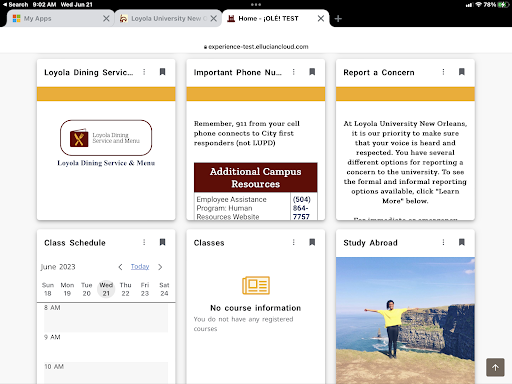Click the 'No course information' message

(x=256, y=308)
